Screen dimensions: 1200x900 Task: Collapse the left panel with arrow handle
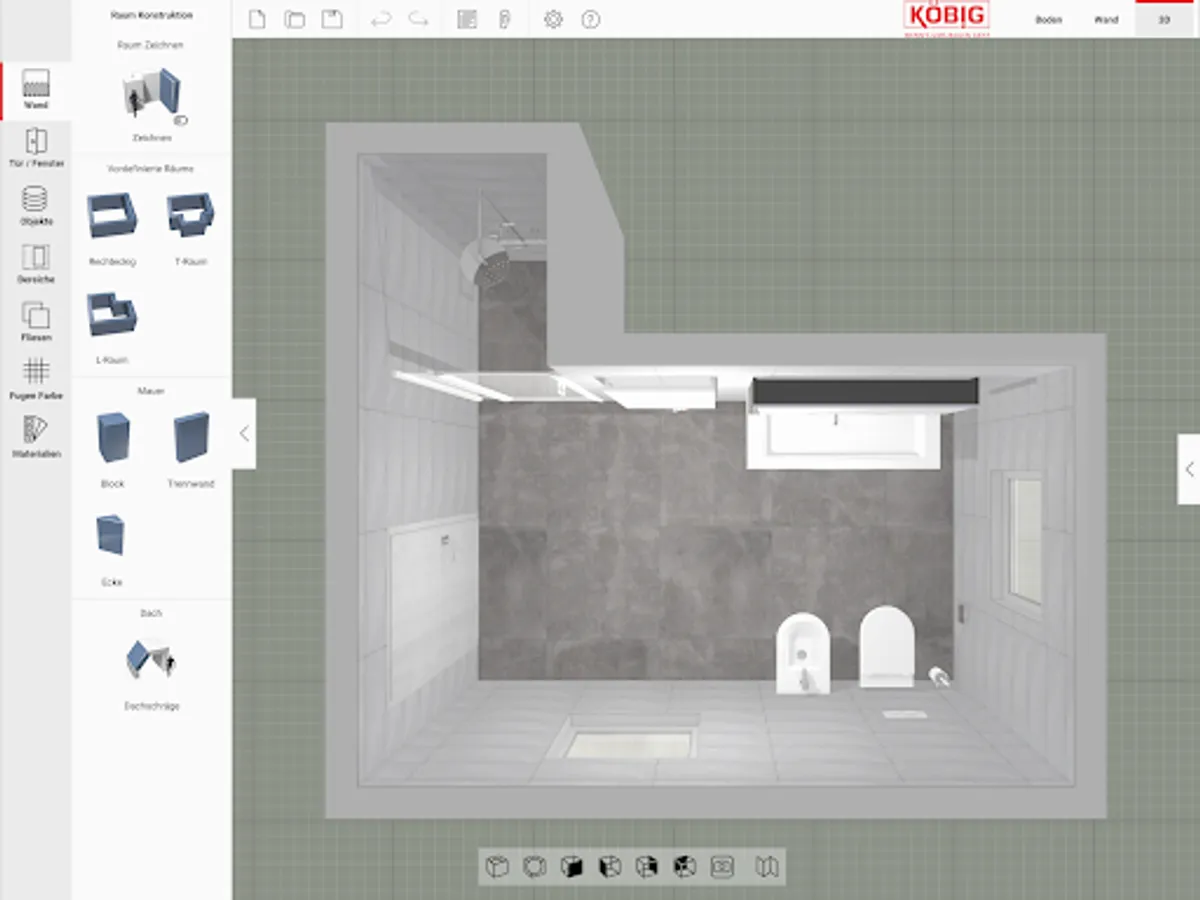(244, 434)
